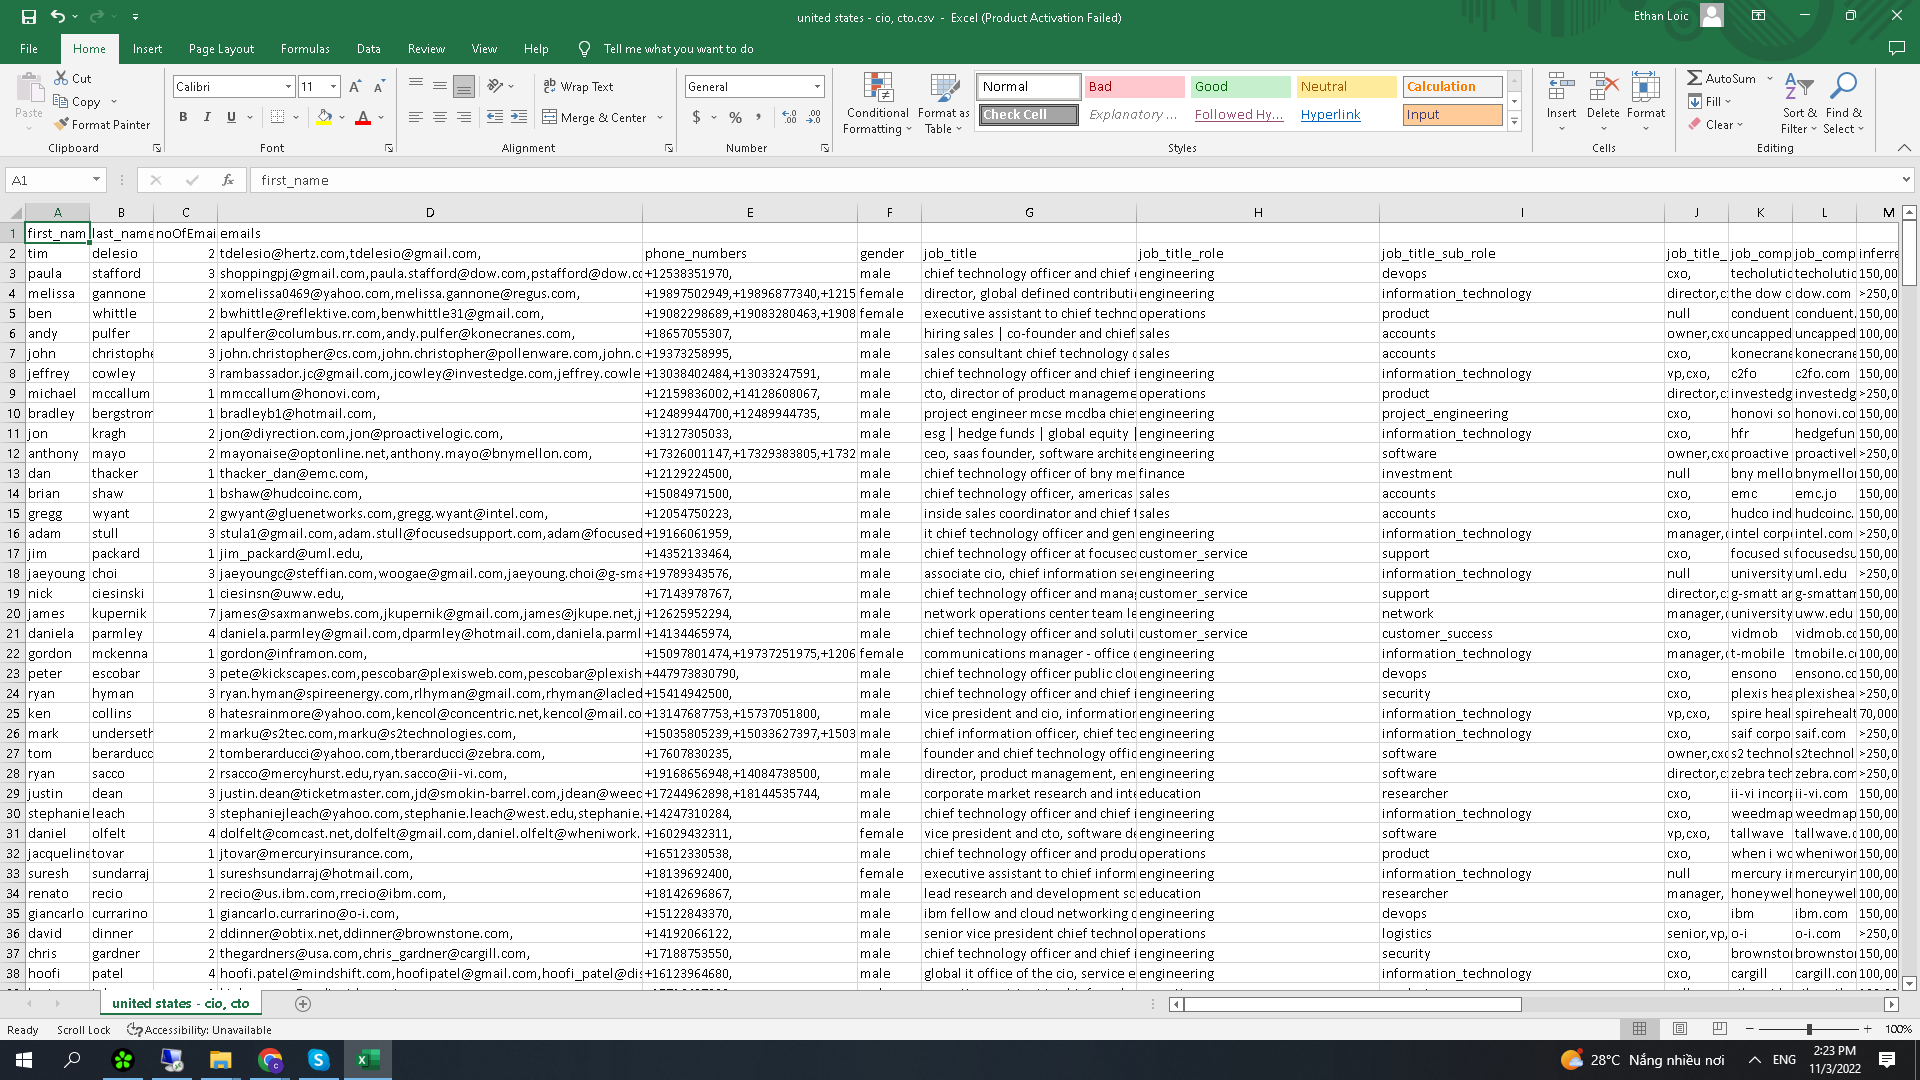This screenshot has width=1920, height=1080.
Task: Open the font size dropdown
Action: (x=333, y=87)
